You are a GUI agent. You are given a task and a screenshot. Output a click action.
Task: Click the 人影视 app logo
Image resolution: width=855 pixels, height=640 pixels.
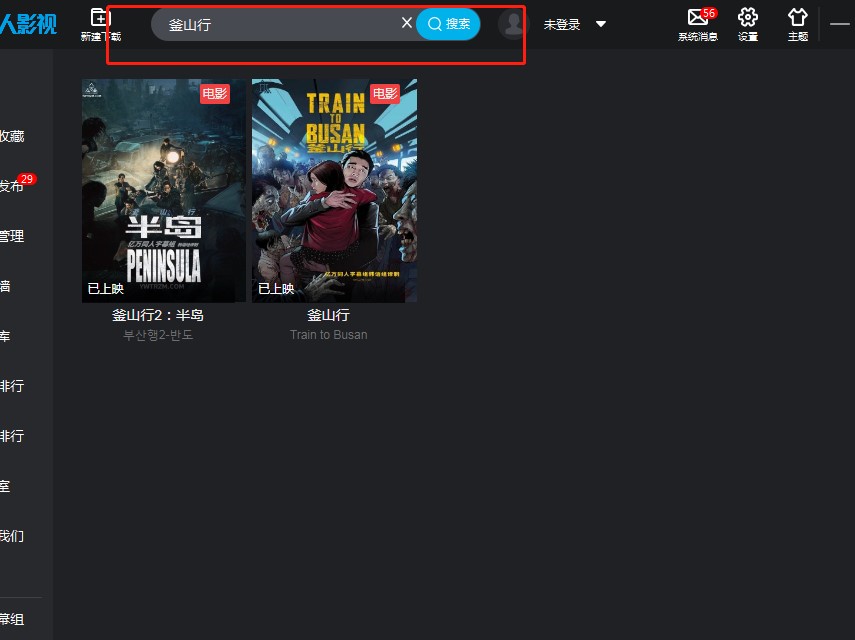[28, 24]
